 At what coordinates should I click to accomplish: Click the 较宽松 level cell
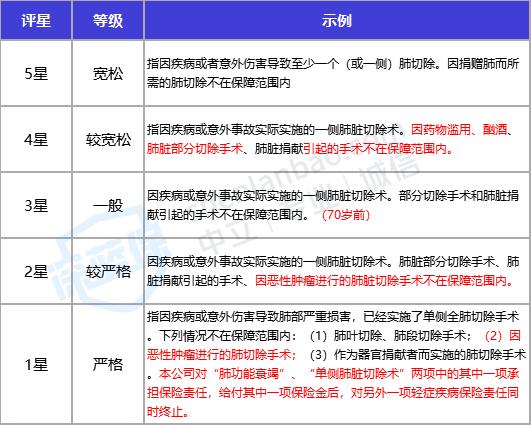pos(108,140)
